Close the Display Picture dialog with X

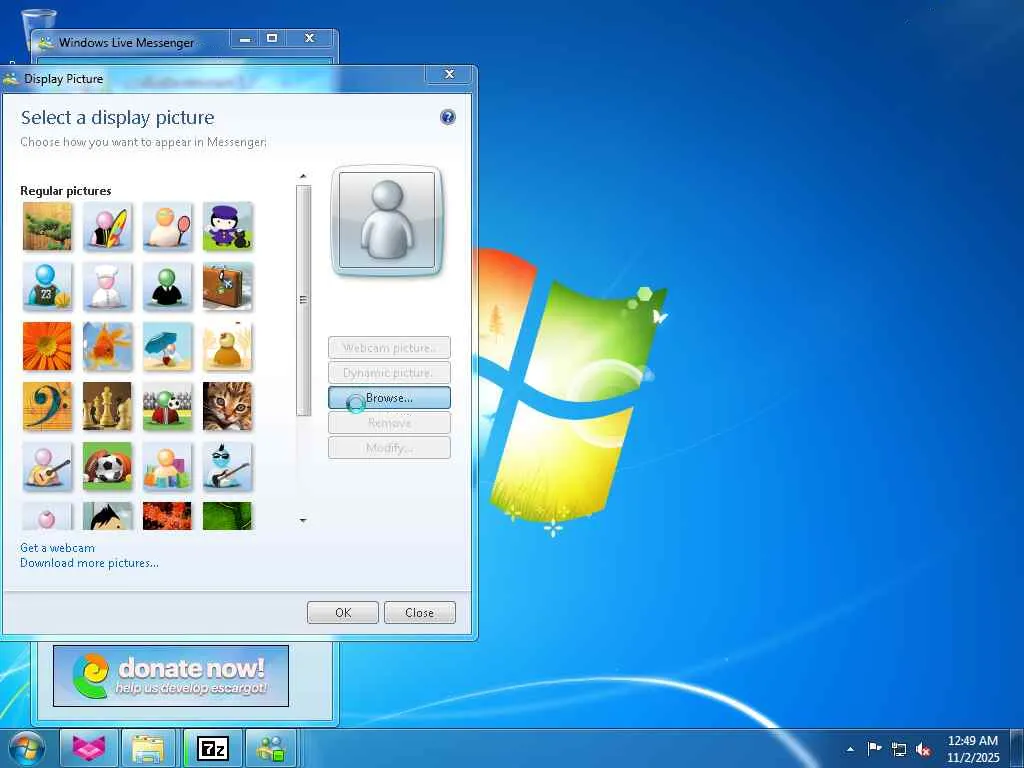[x=449, y=74]
